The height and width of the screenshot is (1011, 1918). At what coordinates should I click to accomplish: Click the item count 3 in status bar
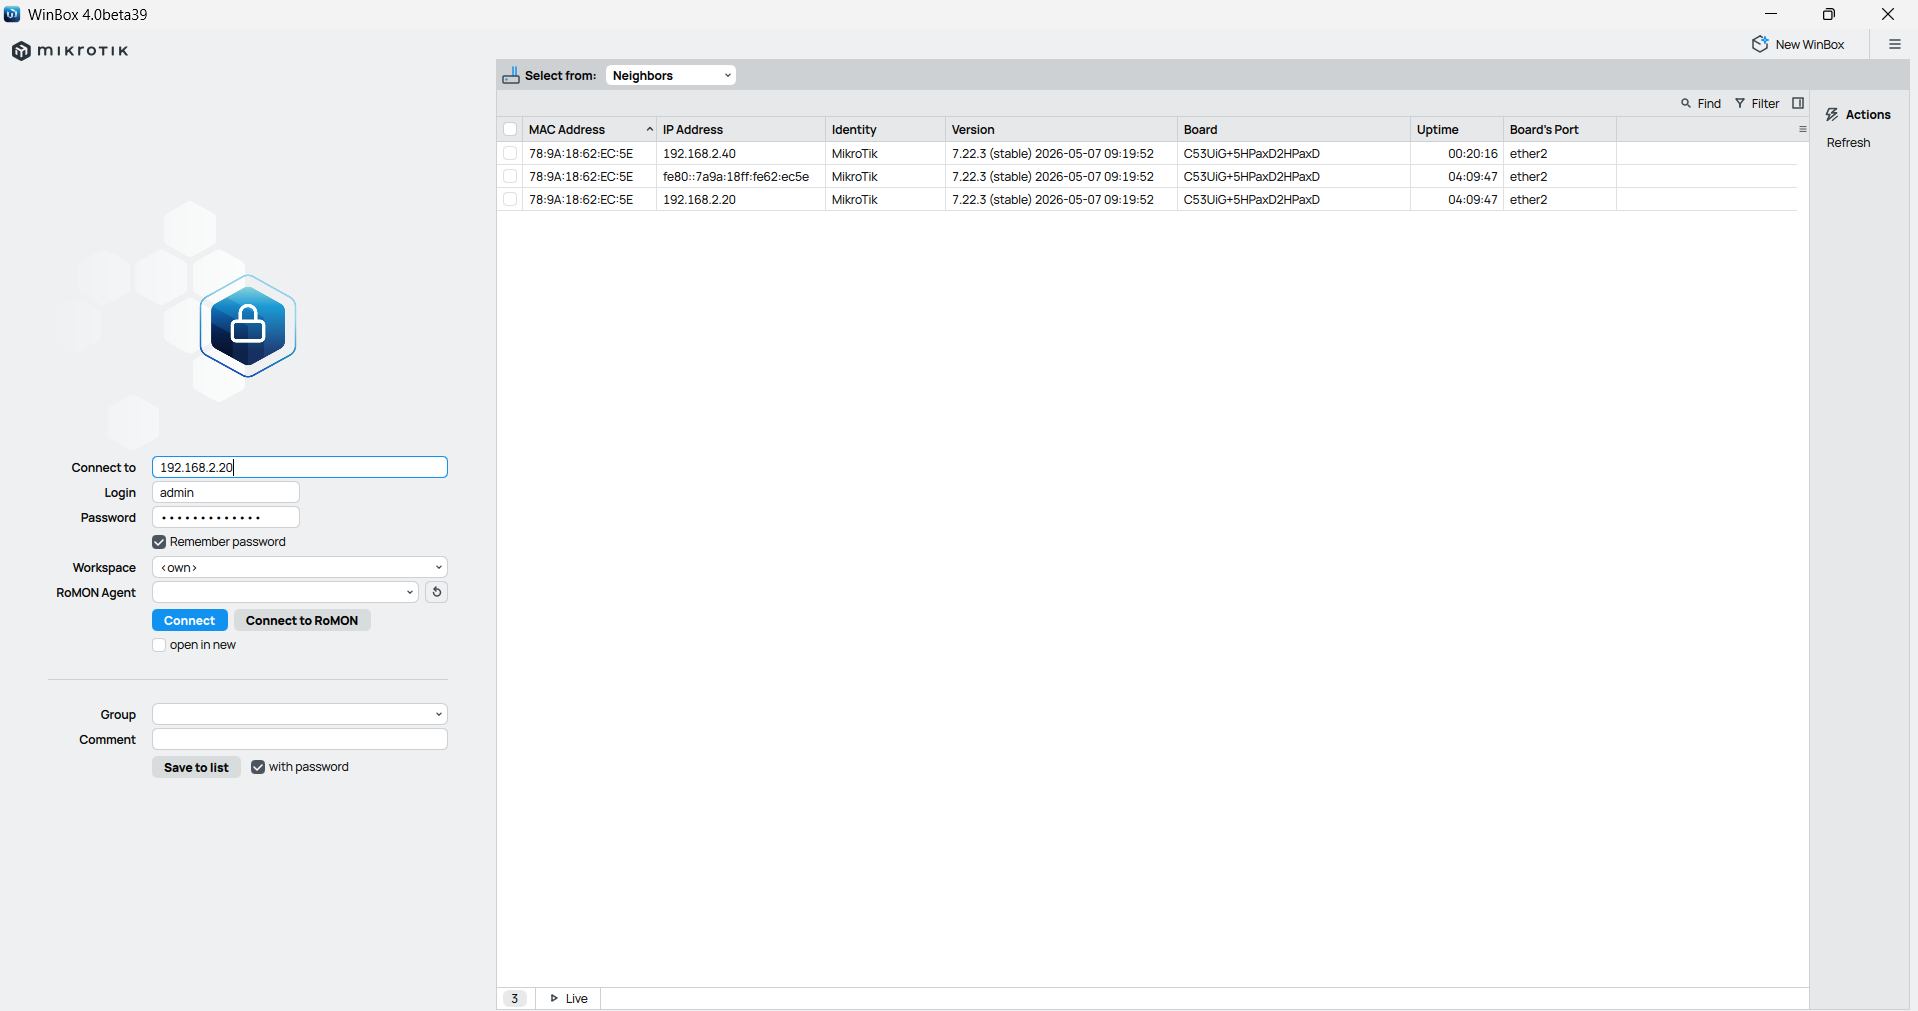coord(515,998)
